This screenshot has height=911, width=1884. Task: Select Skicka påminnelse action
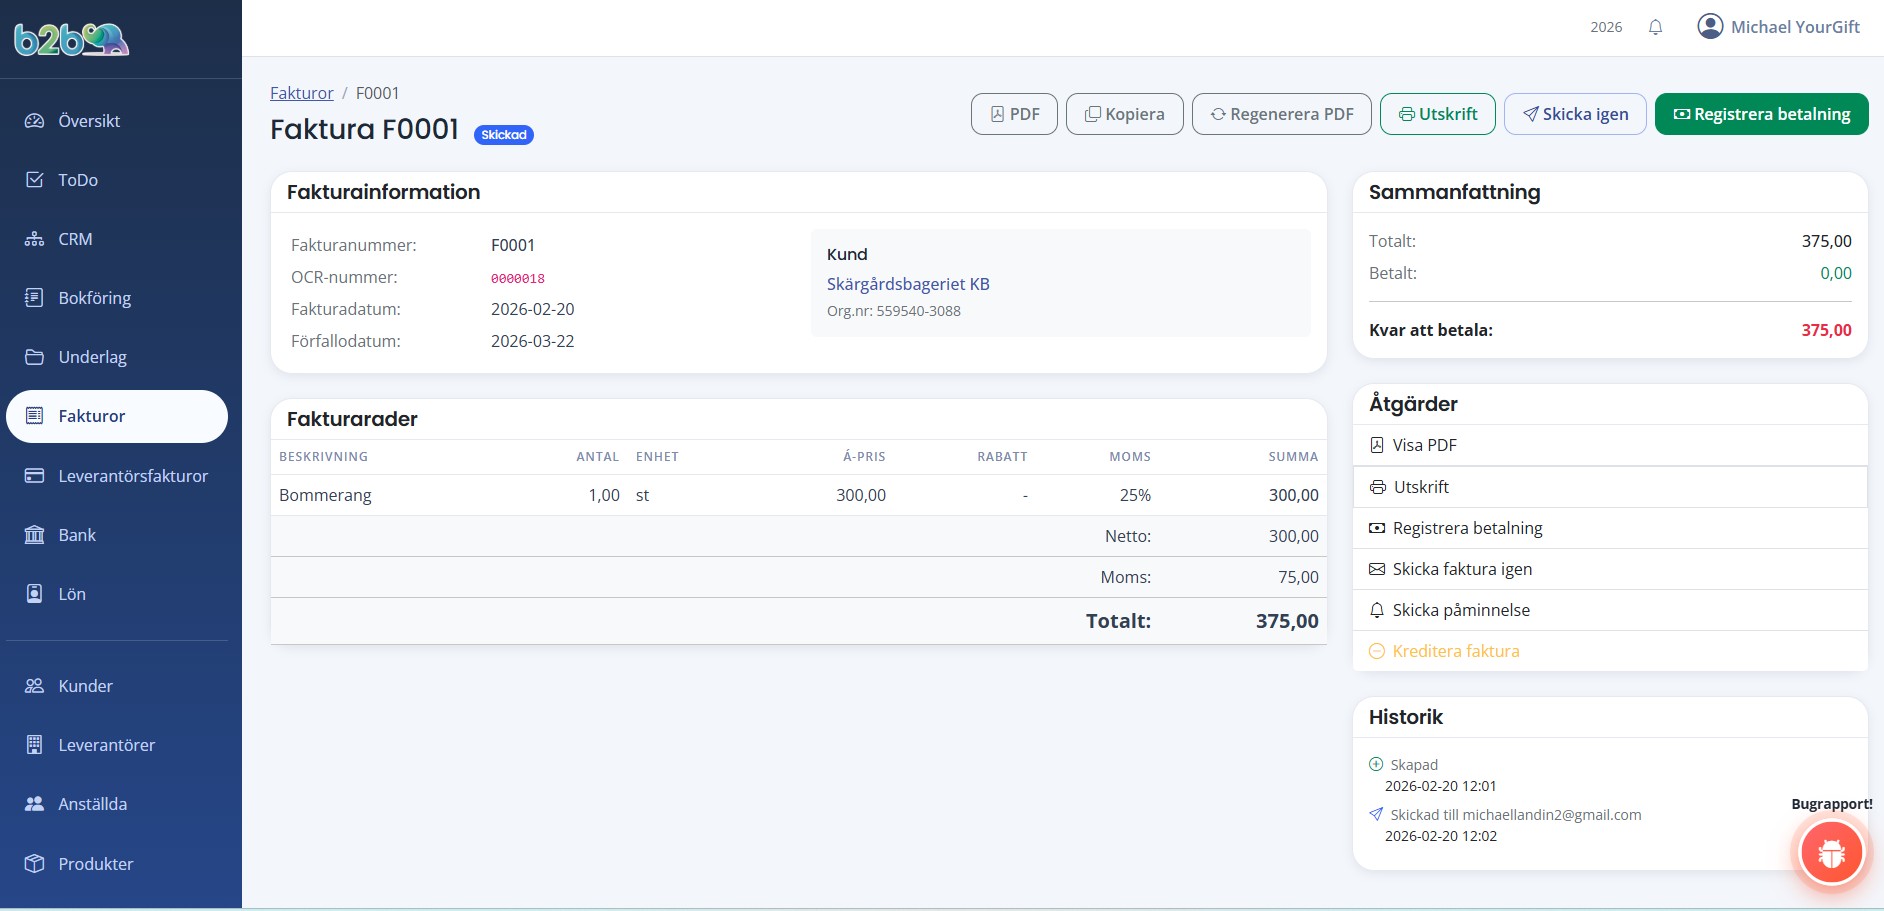(x=1460, y=610)
